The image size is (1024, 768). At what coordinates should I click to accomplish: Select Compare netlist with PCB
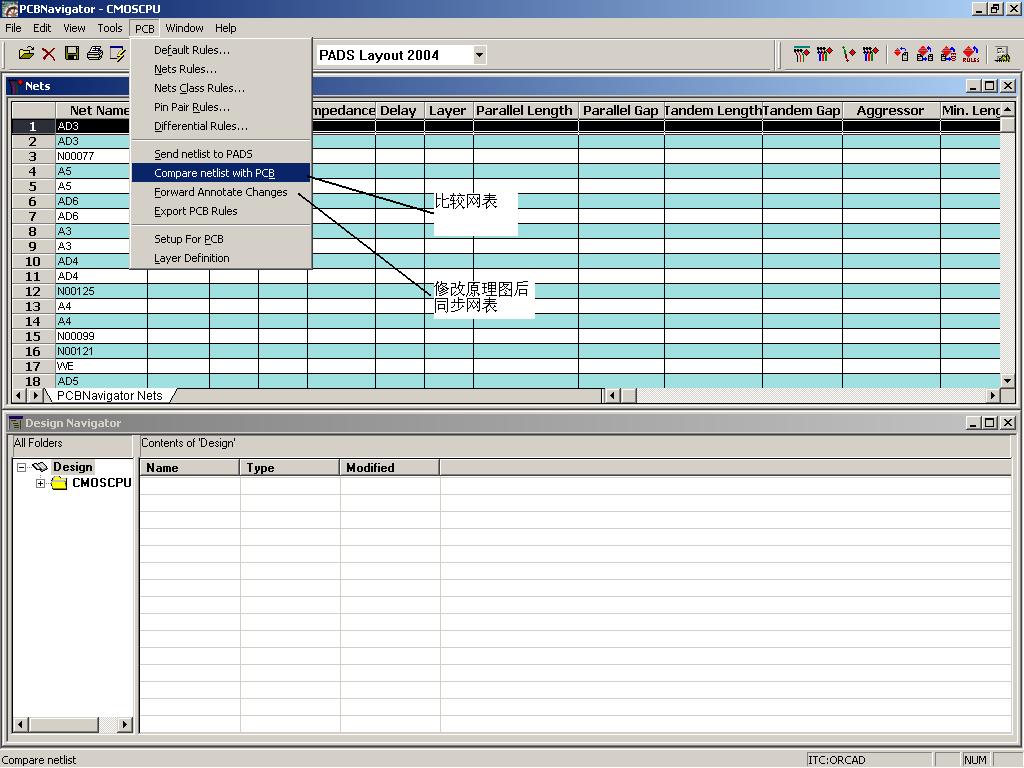click(221, 173)
